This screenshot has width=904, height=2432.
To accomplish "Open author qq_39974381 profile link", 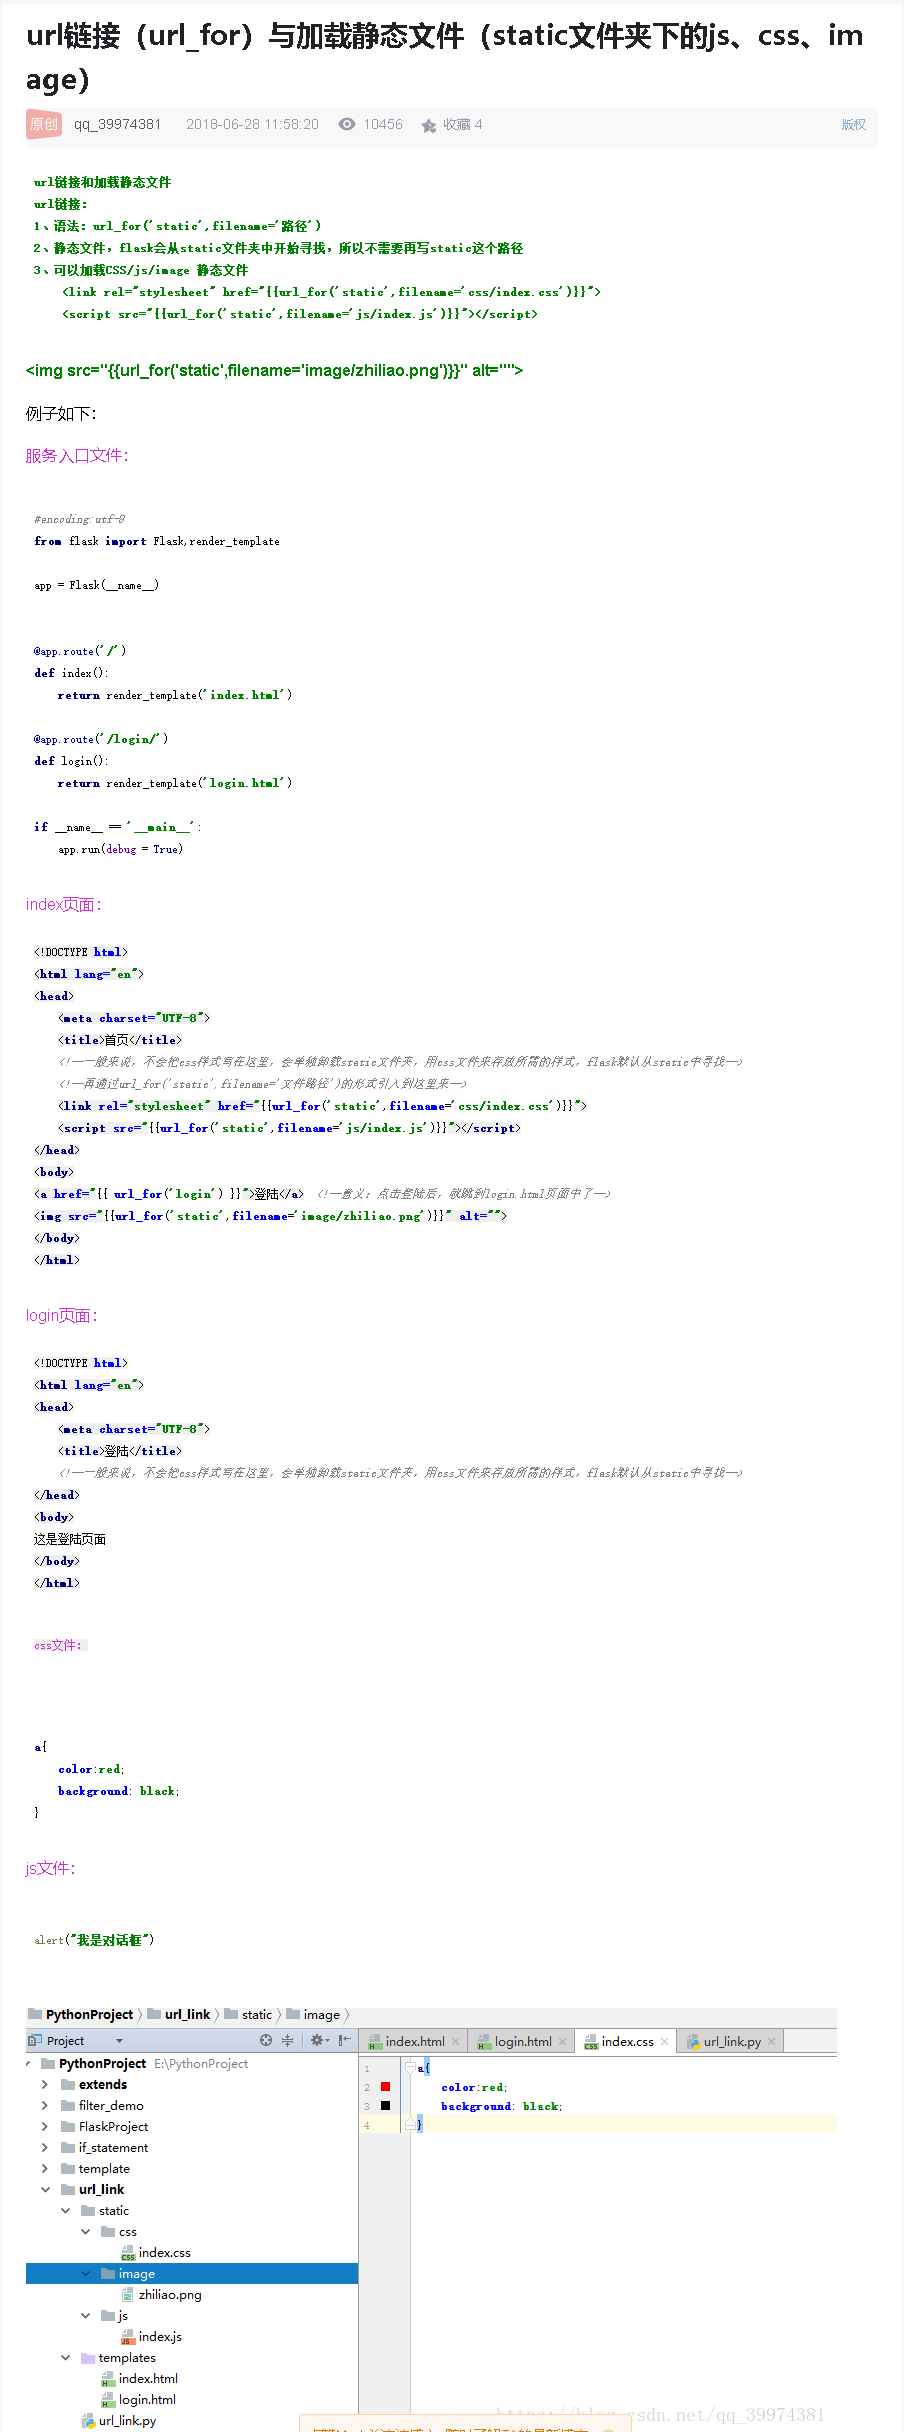I will coord(117,124).
